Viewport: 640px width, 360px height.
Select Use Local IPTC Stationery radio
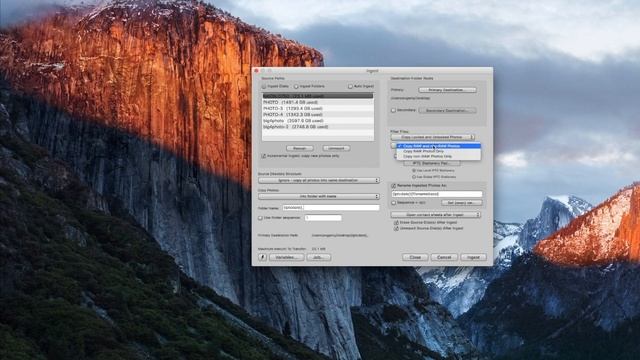tap(414, 171)
